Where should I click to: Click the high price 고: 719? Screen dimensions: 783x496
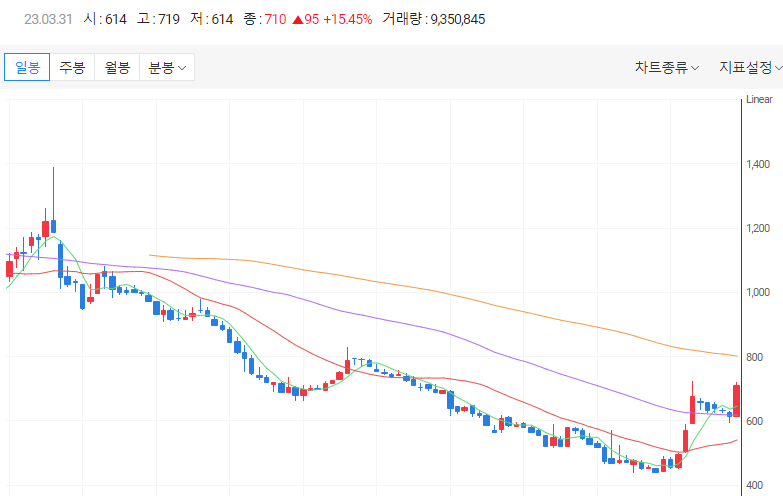click(x=158, y=19)
